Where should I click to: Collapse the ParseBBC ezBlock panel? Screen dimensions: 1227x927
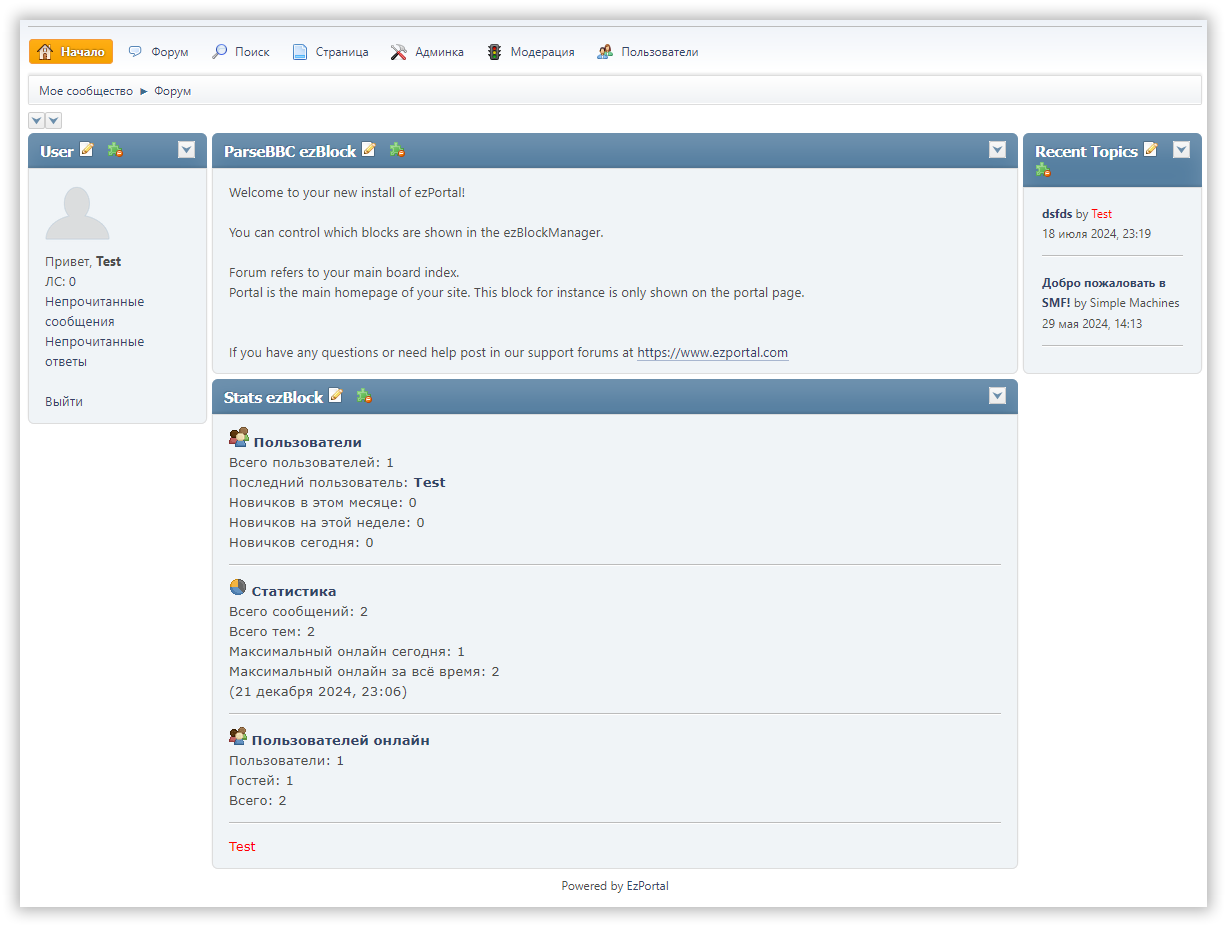997,150
